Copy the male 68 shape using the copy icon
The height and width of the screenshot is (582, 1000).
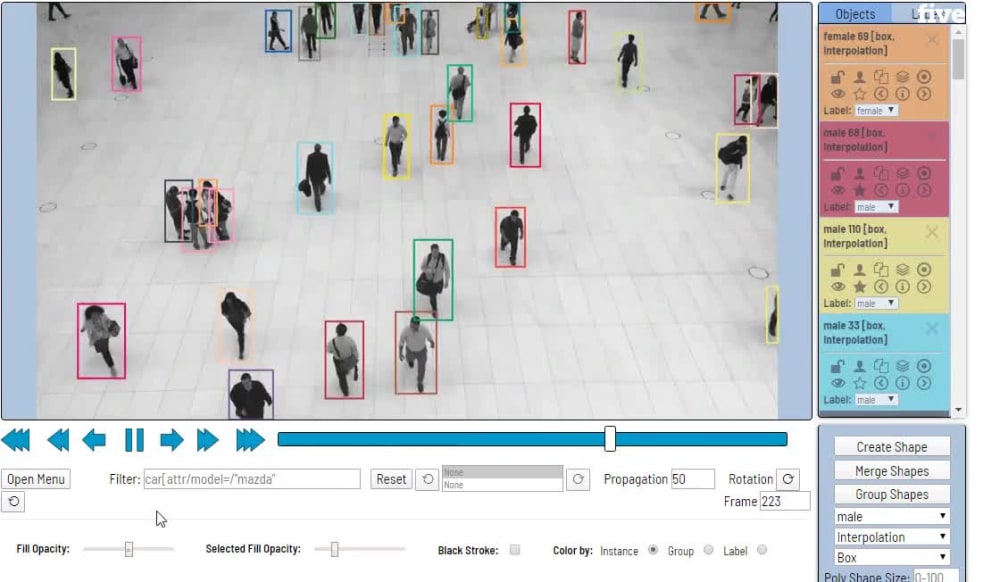click(x=881, y=172)
